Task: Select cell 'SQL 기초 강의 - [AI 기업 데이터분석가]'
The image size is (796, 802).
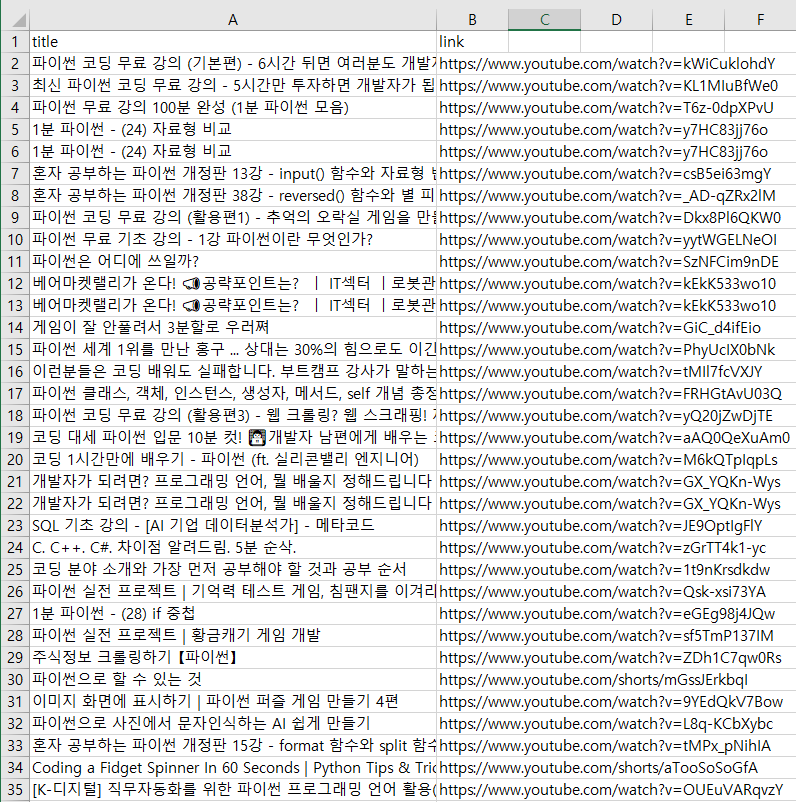Action: 233,525
